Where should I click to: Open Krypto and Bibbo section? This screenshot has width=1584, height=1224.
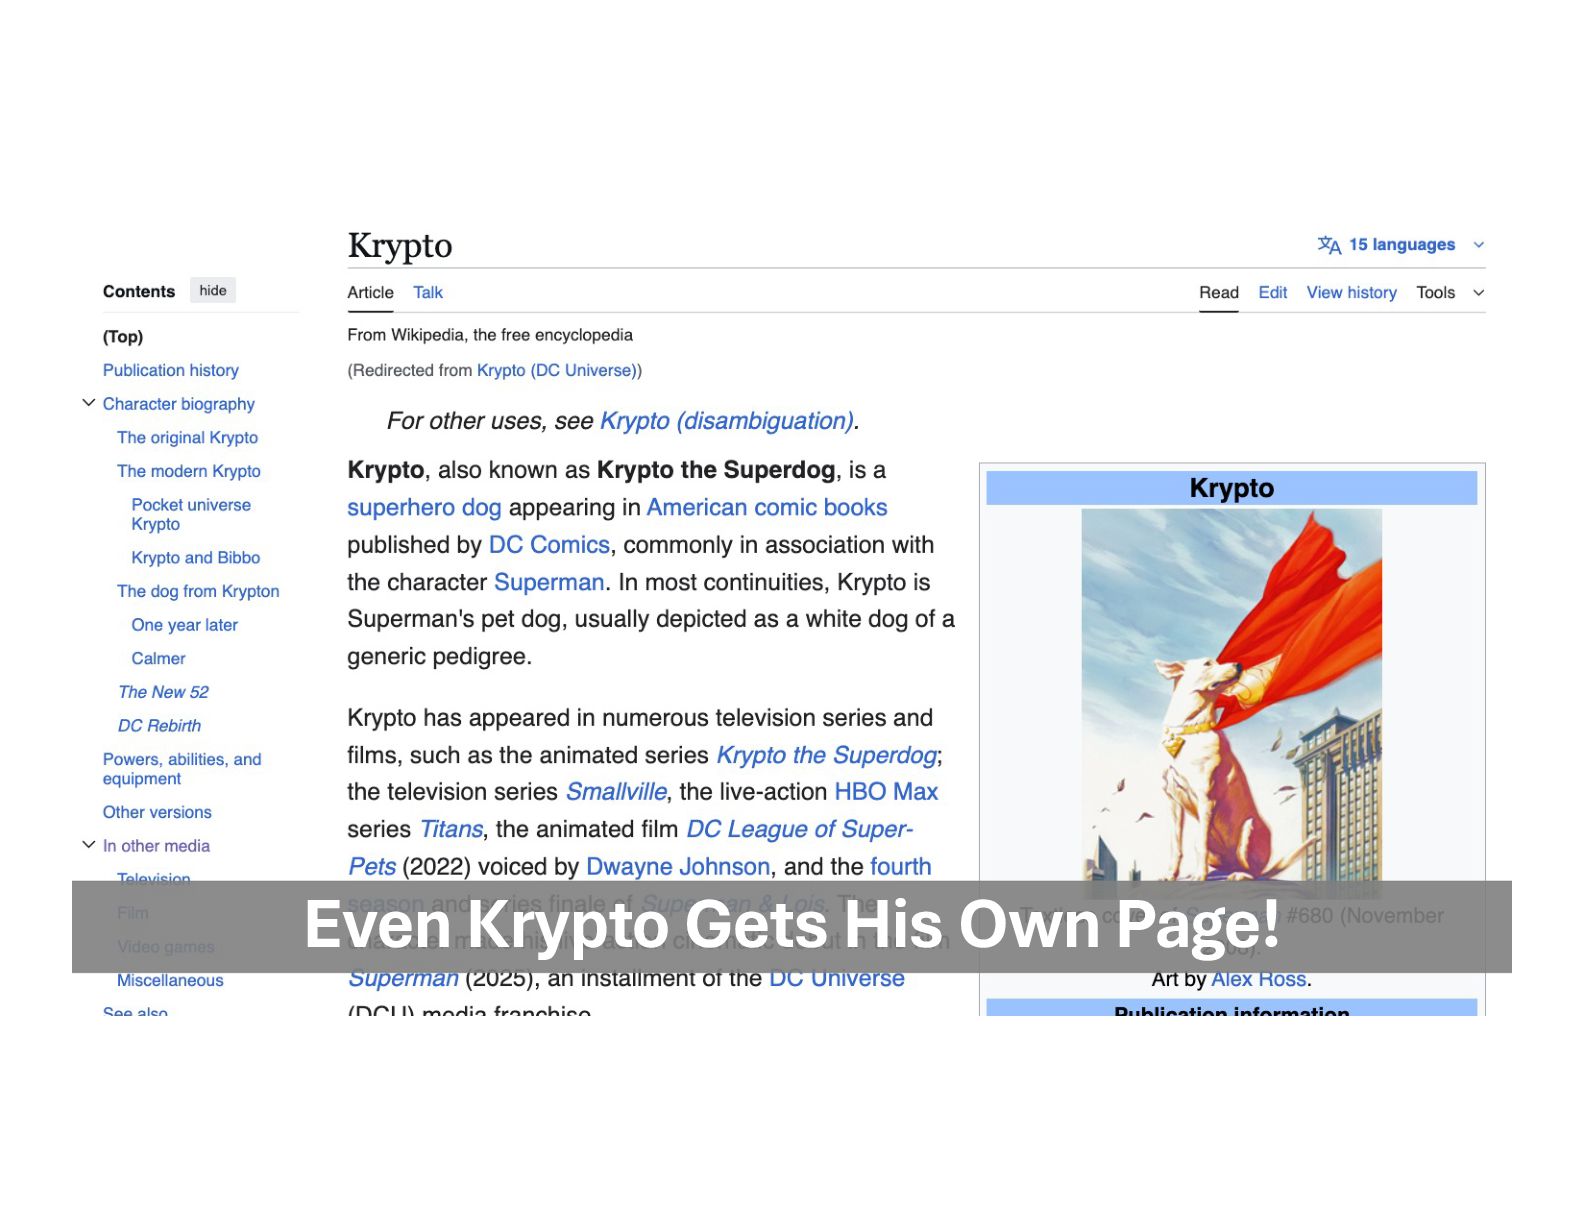[196, 558]
